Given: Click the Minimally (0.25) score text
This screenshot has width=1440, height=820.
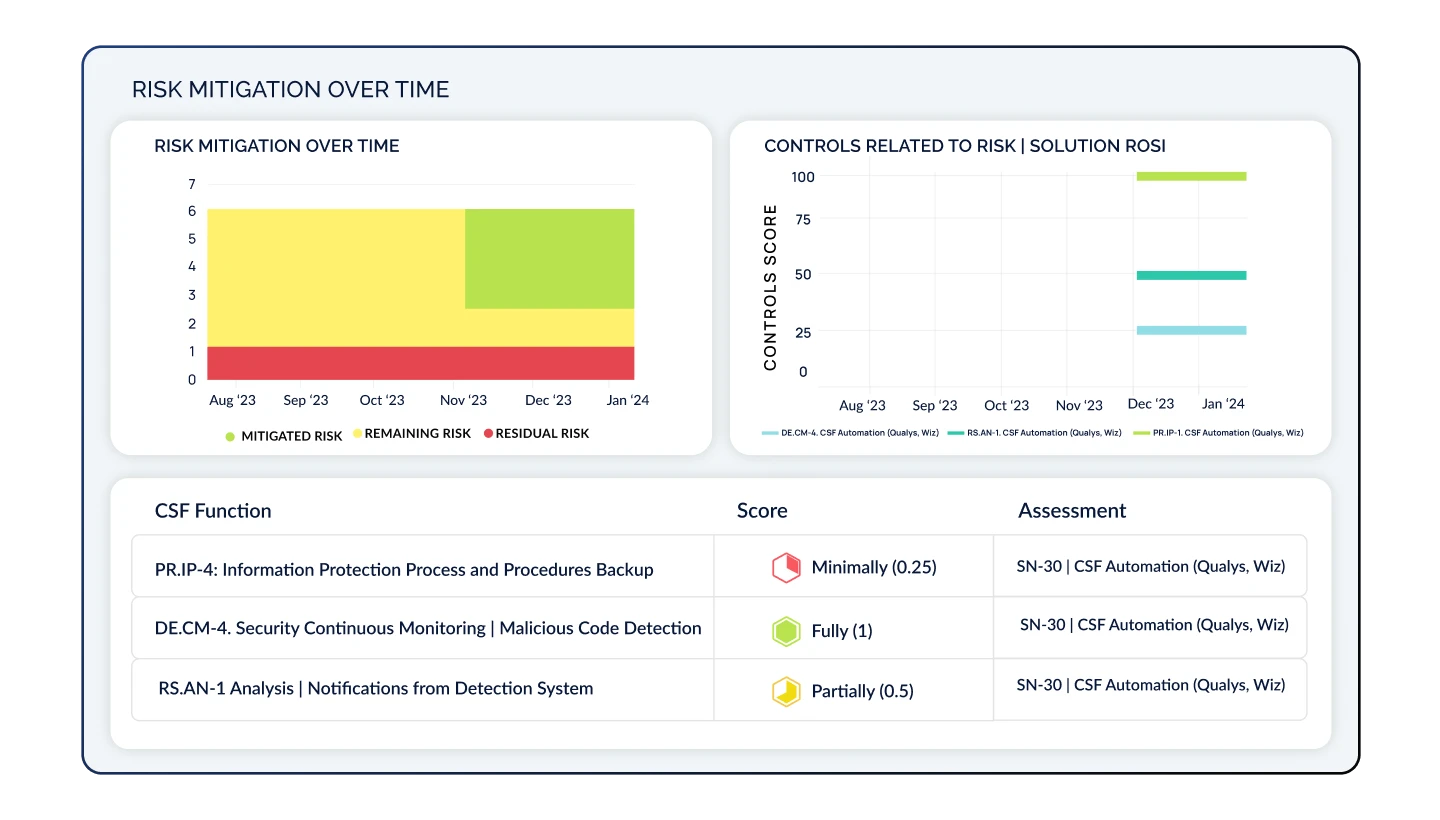Looking at the screenshot, I should coord(874,567).
